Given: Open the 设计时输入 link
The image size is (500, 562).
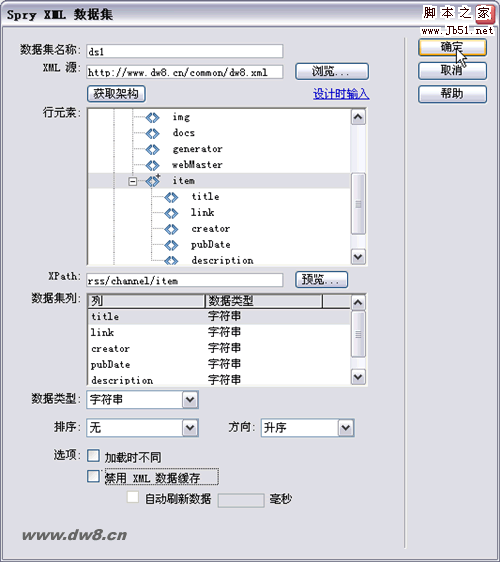Looking at the screenshot, I should coord(341,94).
